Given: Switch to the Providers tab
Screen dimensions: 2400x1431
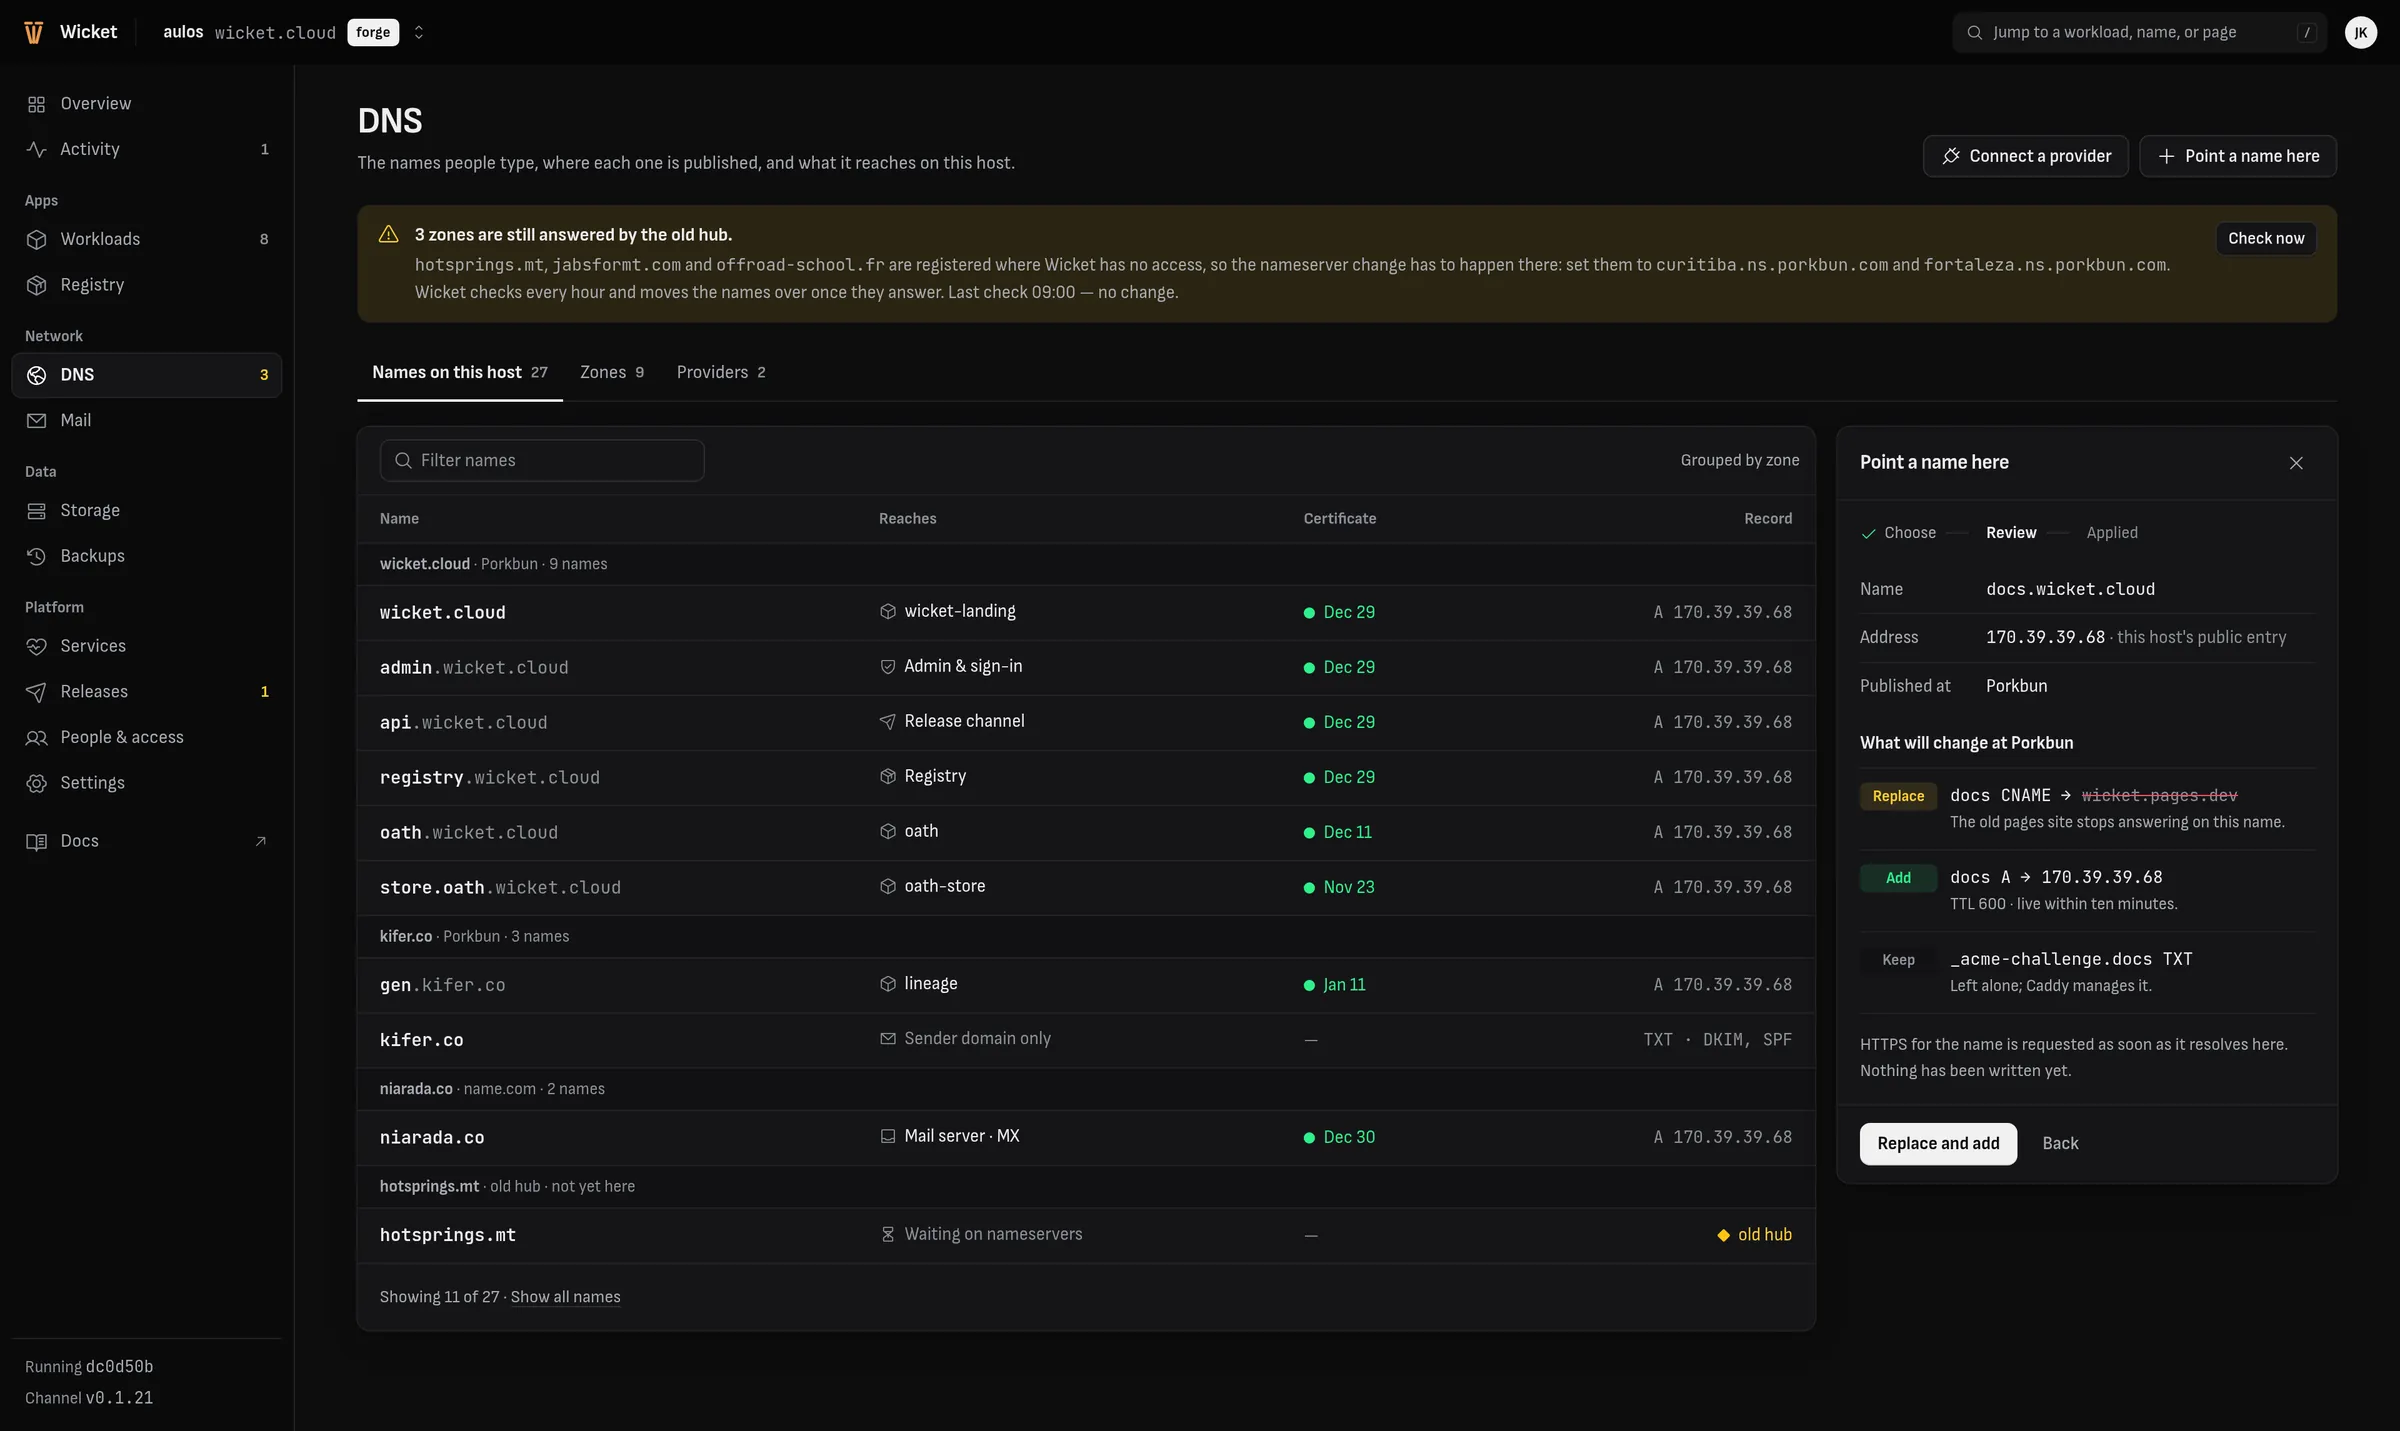Looking at the screenshot, I should [721, 372].
